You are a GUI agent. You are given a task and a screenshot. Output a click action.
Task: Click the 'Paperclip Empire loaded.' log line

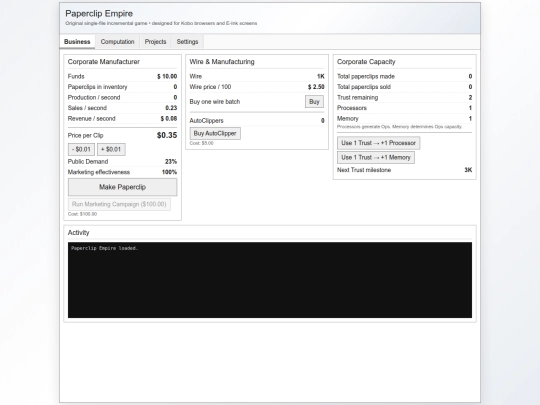[x=104, y=248]
